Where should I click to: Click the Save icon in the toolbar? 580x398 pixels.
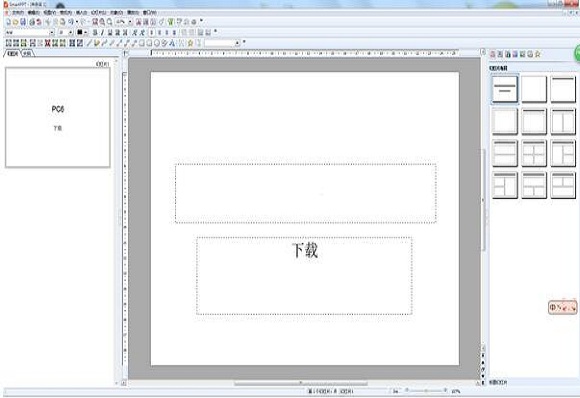click(23, 22)
